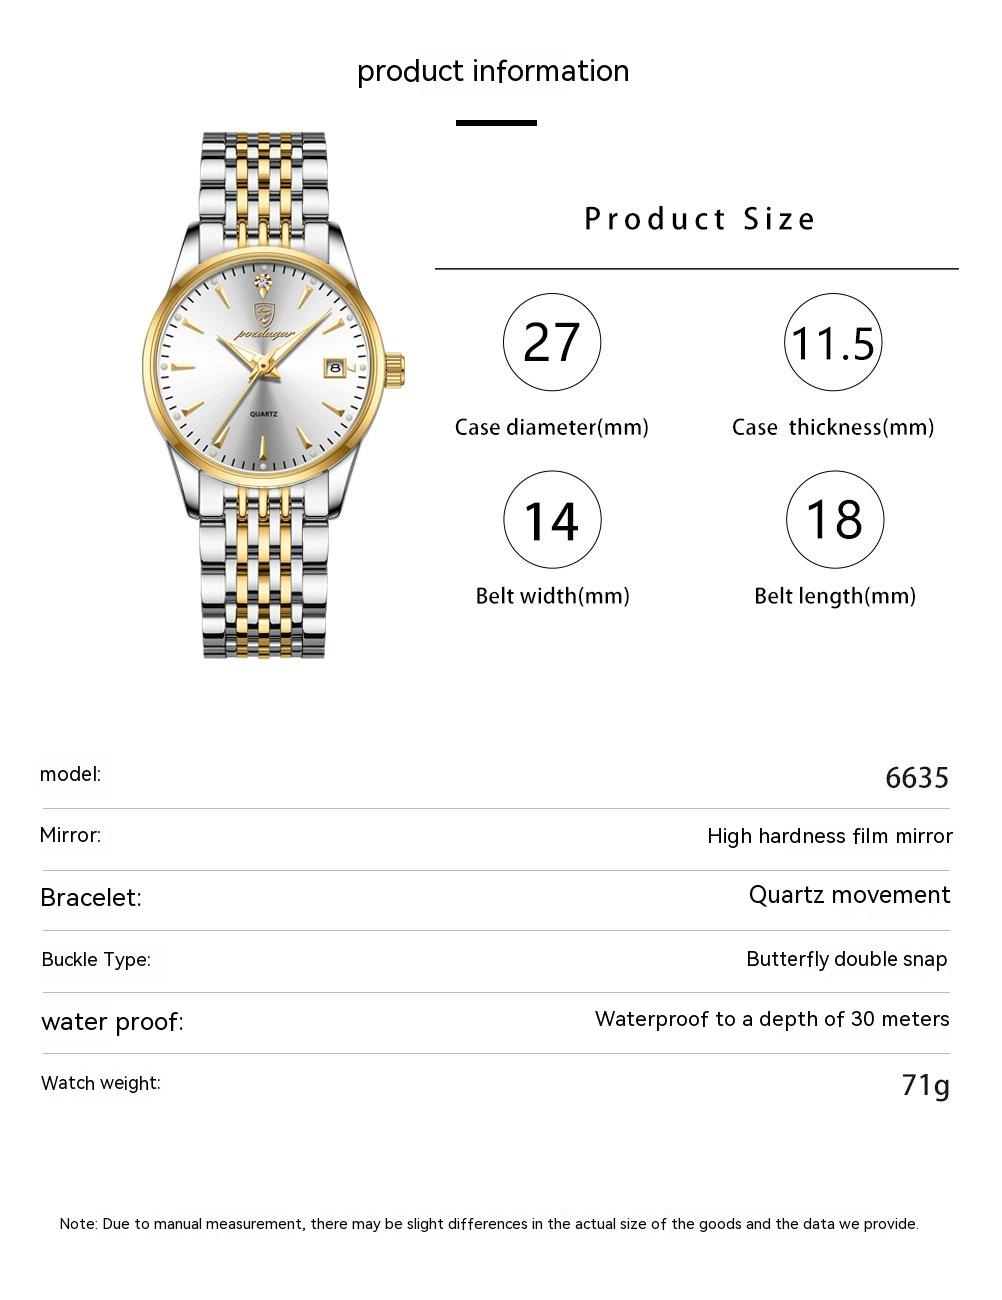Image resolution: width=1002 pixels, height=1300 pixels.
Task: Click 'Waterproof to a depth of 30 meters'
Action: click(771, 1019)
